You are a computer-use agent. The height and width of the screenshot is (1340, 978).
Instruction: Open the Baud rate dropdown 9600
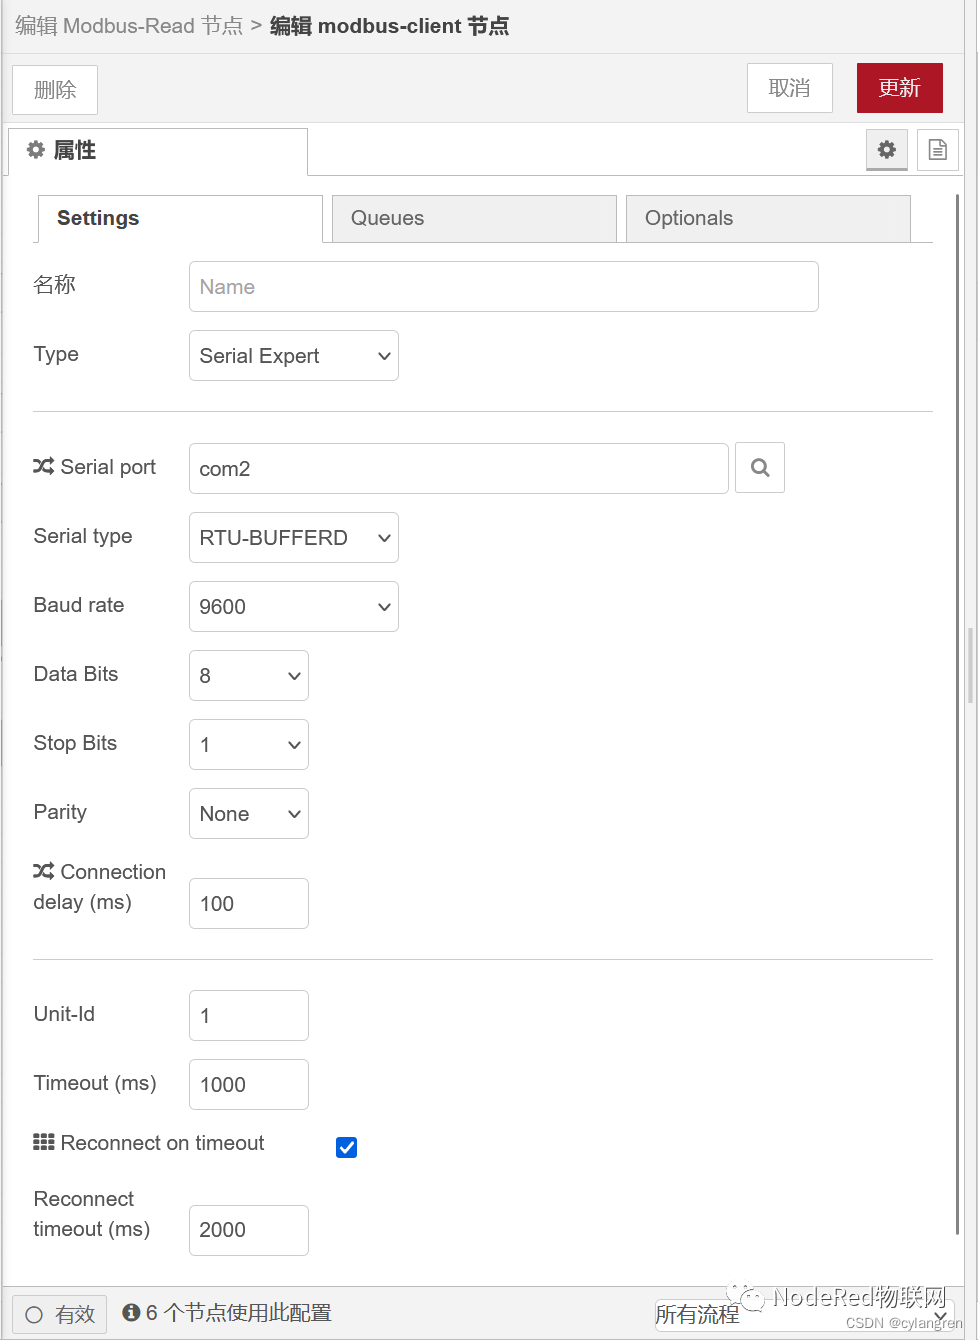[294, 607]
